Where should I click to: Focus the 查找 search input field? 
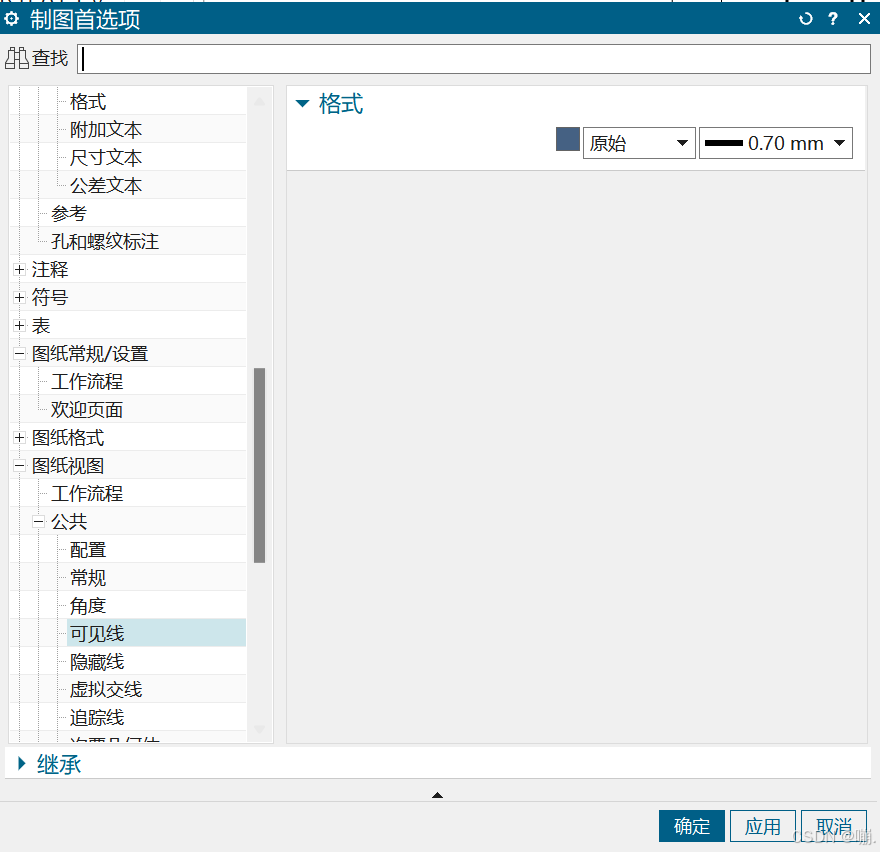[474, 59]
